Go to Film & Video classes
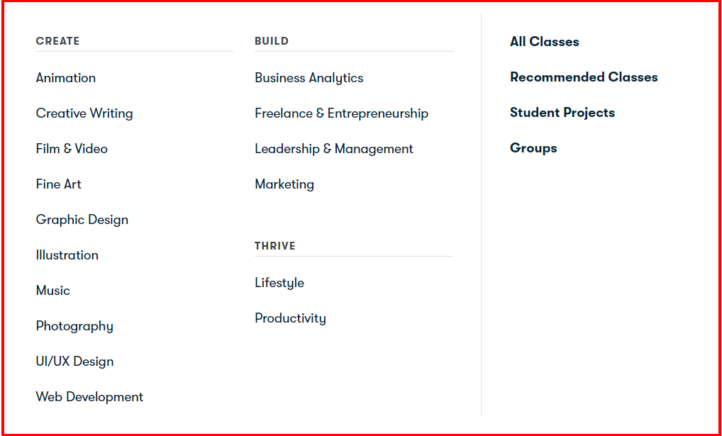 tap(72, 149)
